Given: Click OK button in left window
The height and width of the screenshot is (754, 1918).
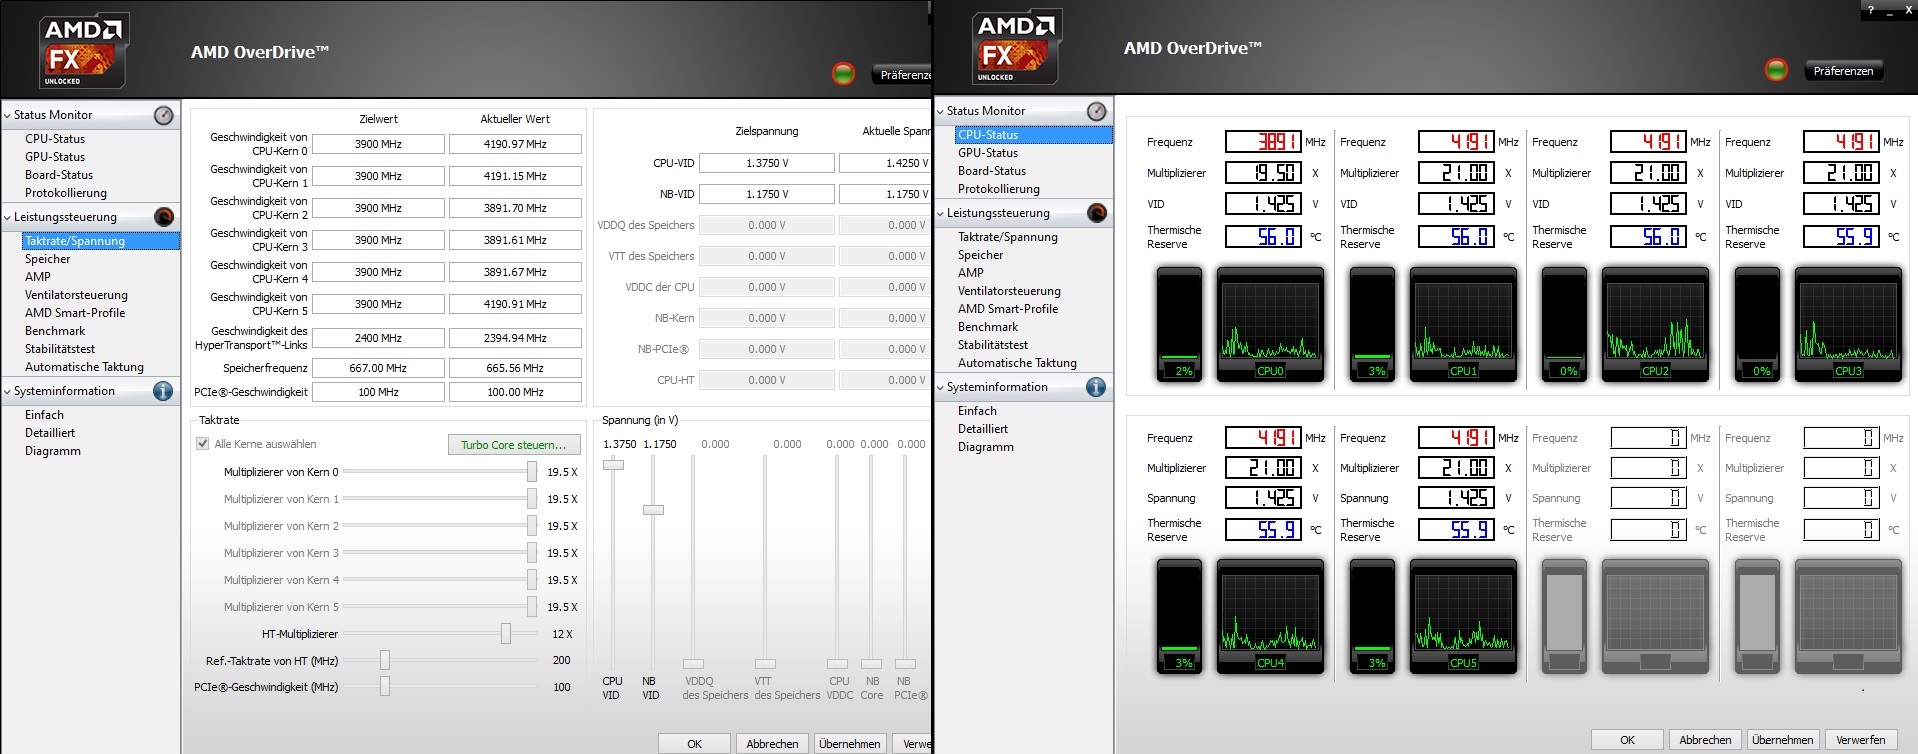Looking at the screenshot, I should point(694,744).
